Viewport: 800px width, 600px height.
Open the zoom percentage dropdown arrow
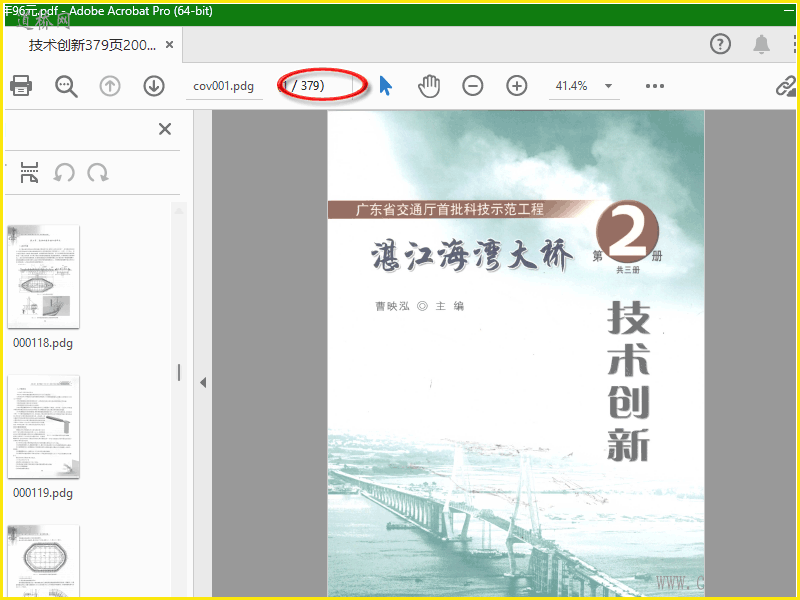tap(608, 86)
